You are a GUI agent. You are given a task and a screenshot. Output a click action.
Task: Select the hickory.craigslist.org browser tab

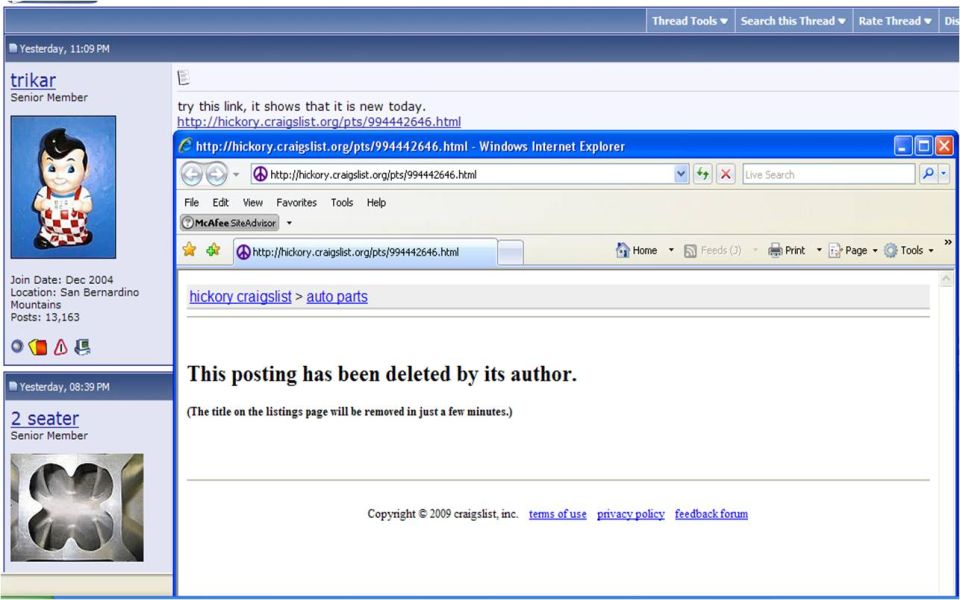pyautogui.click(x=366, y=252)
